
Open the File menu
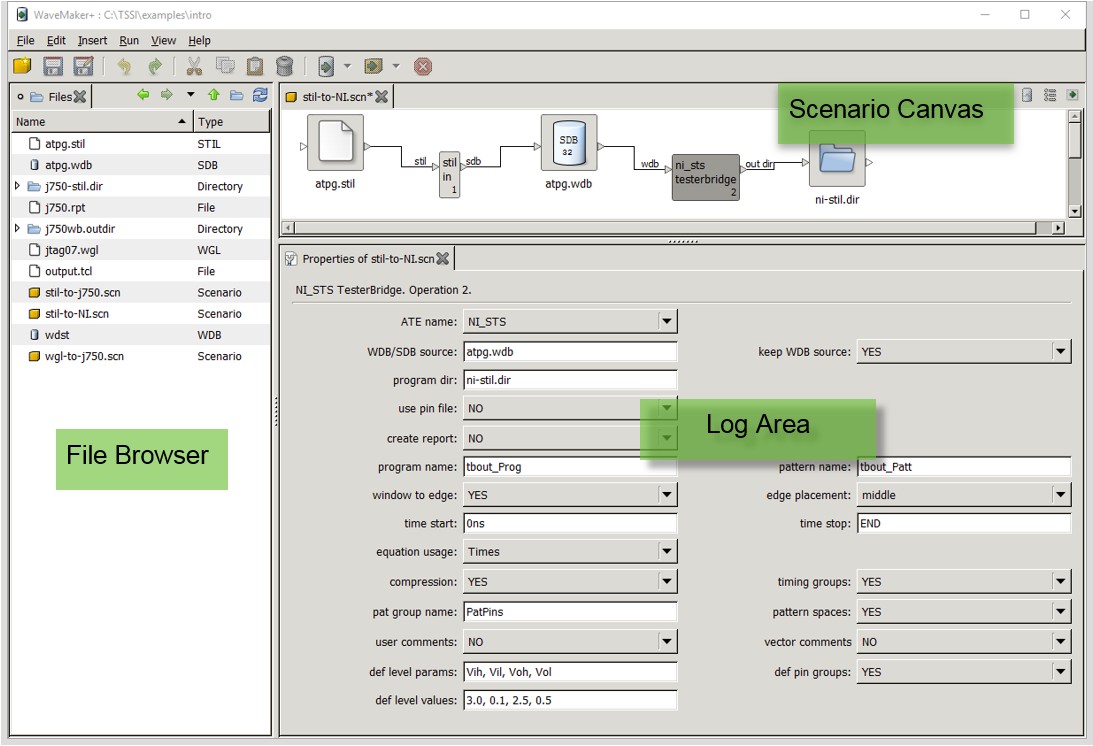[25, 40]
